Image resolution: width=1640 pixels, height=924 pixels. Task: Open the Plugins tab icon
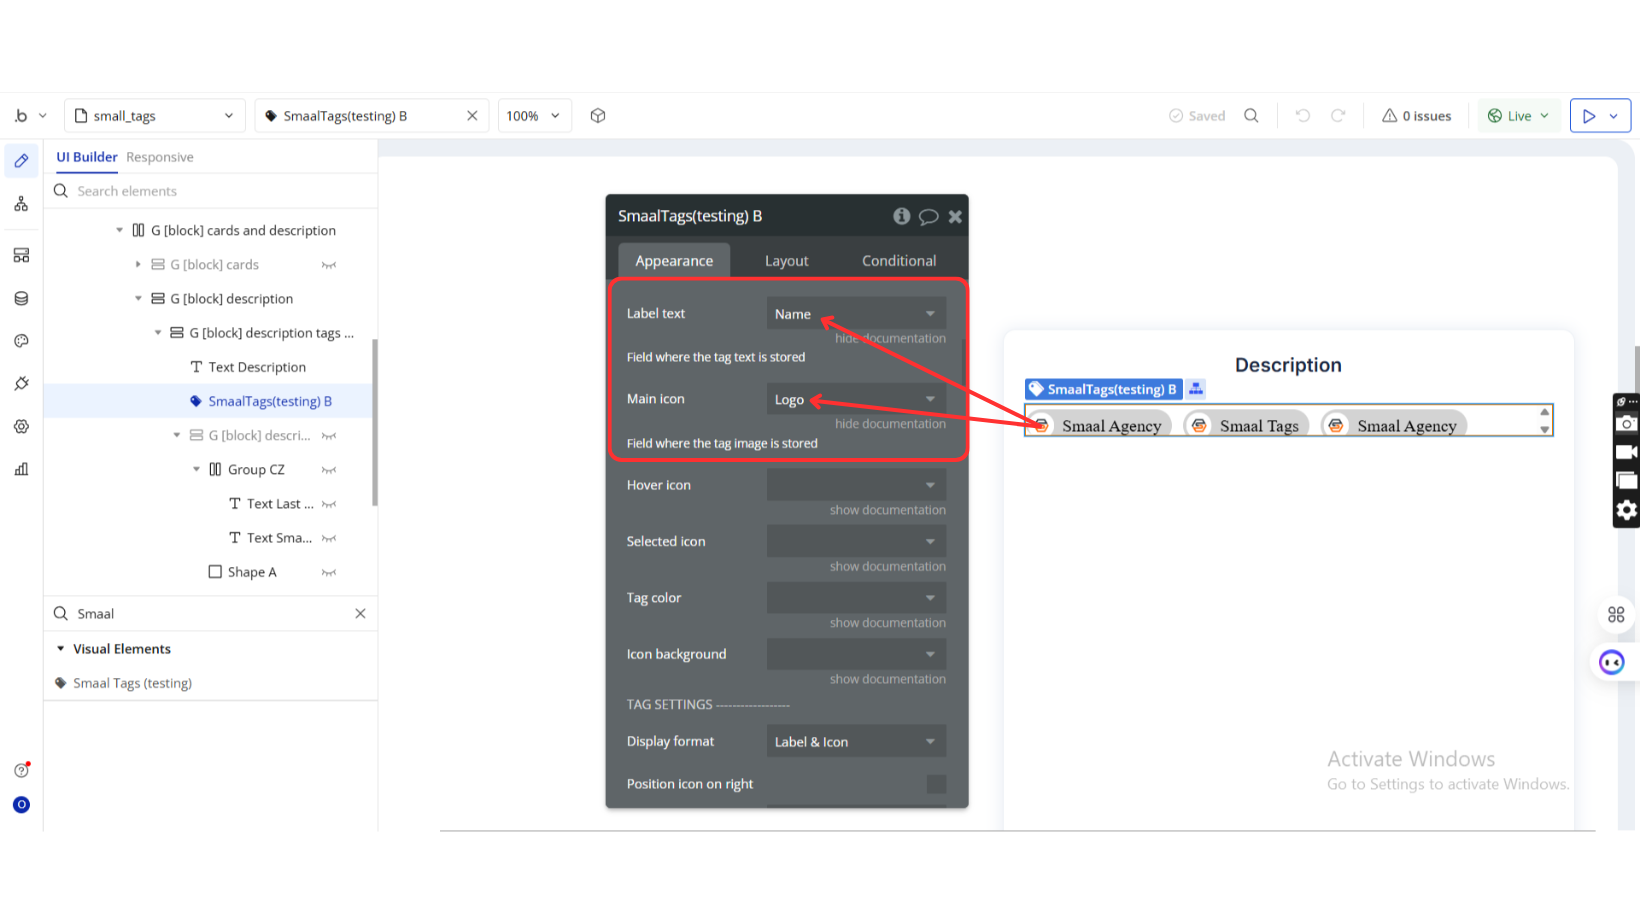click(x=21, y=384)
